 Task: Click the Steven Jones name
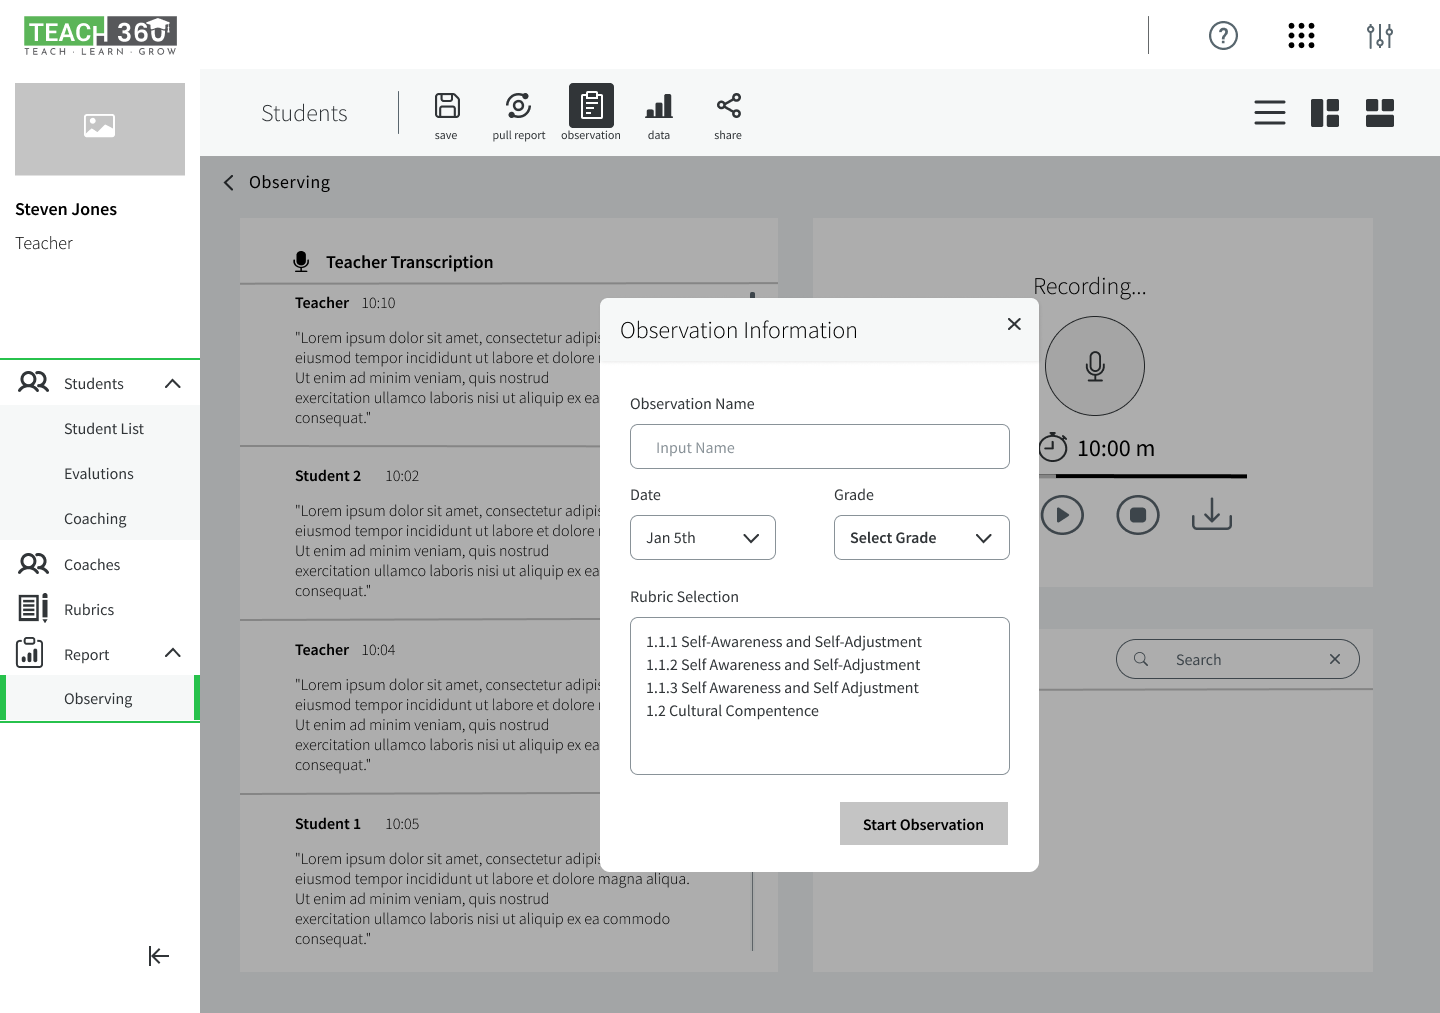pos(66,209)
